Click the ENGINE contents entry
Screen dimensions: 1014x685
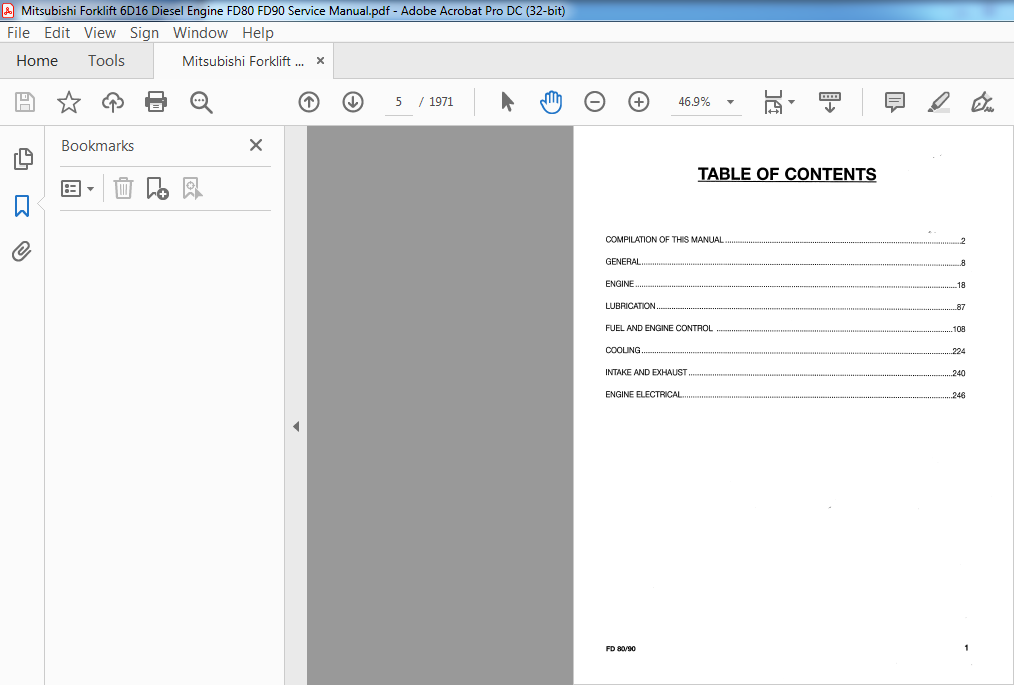coord(785,284)
